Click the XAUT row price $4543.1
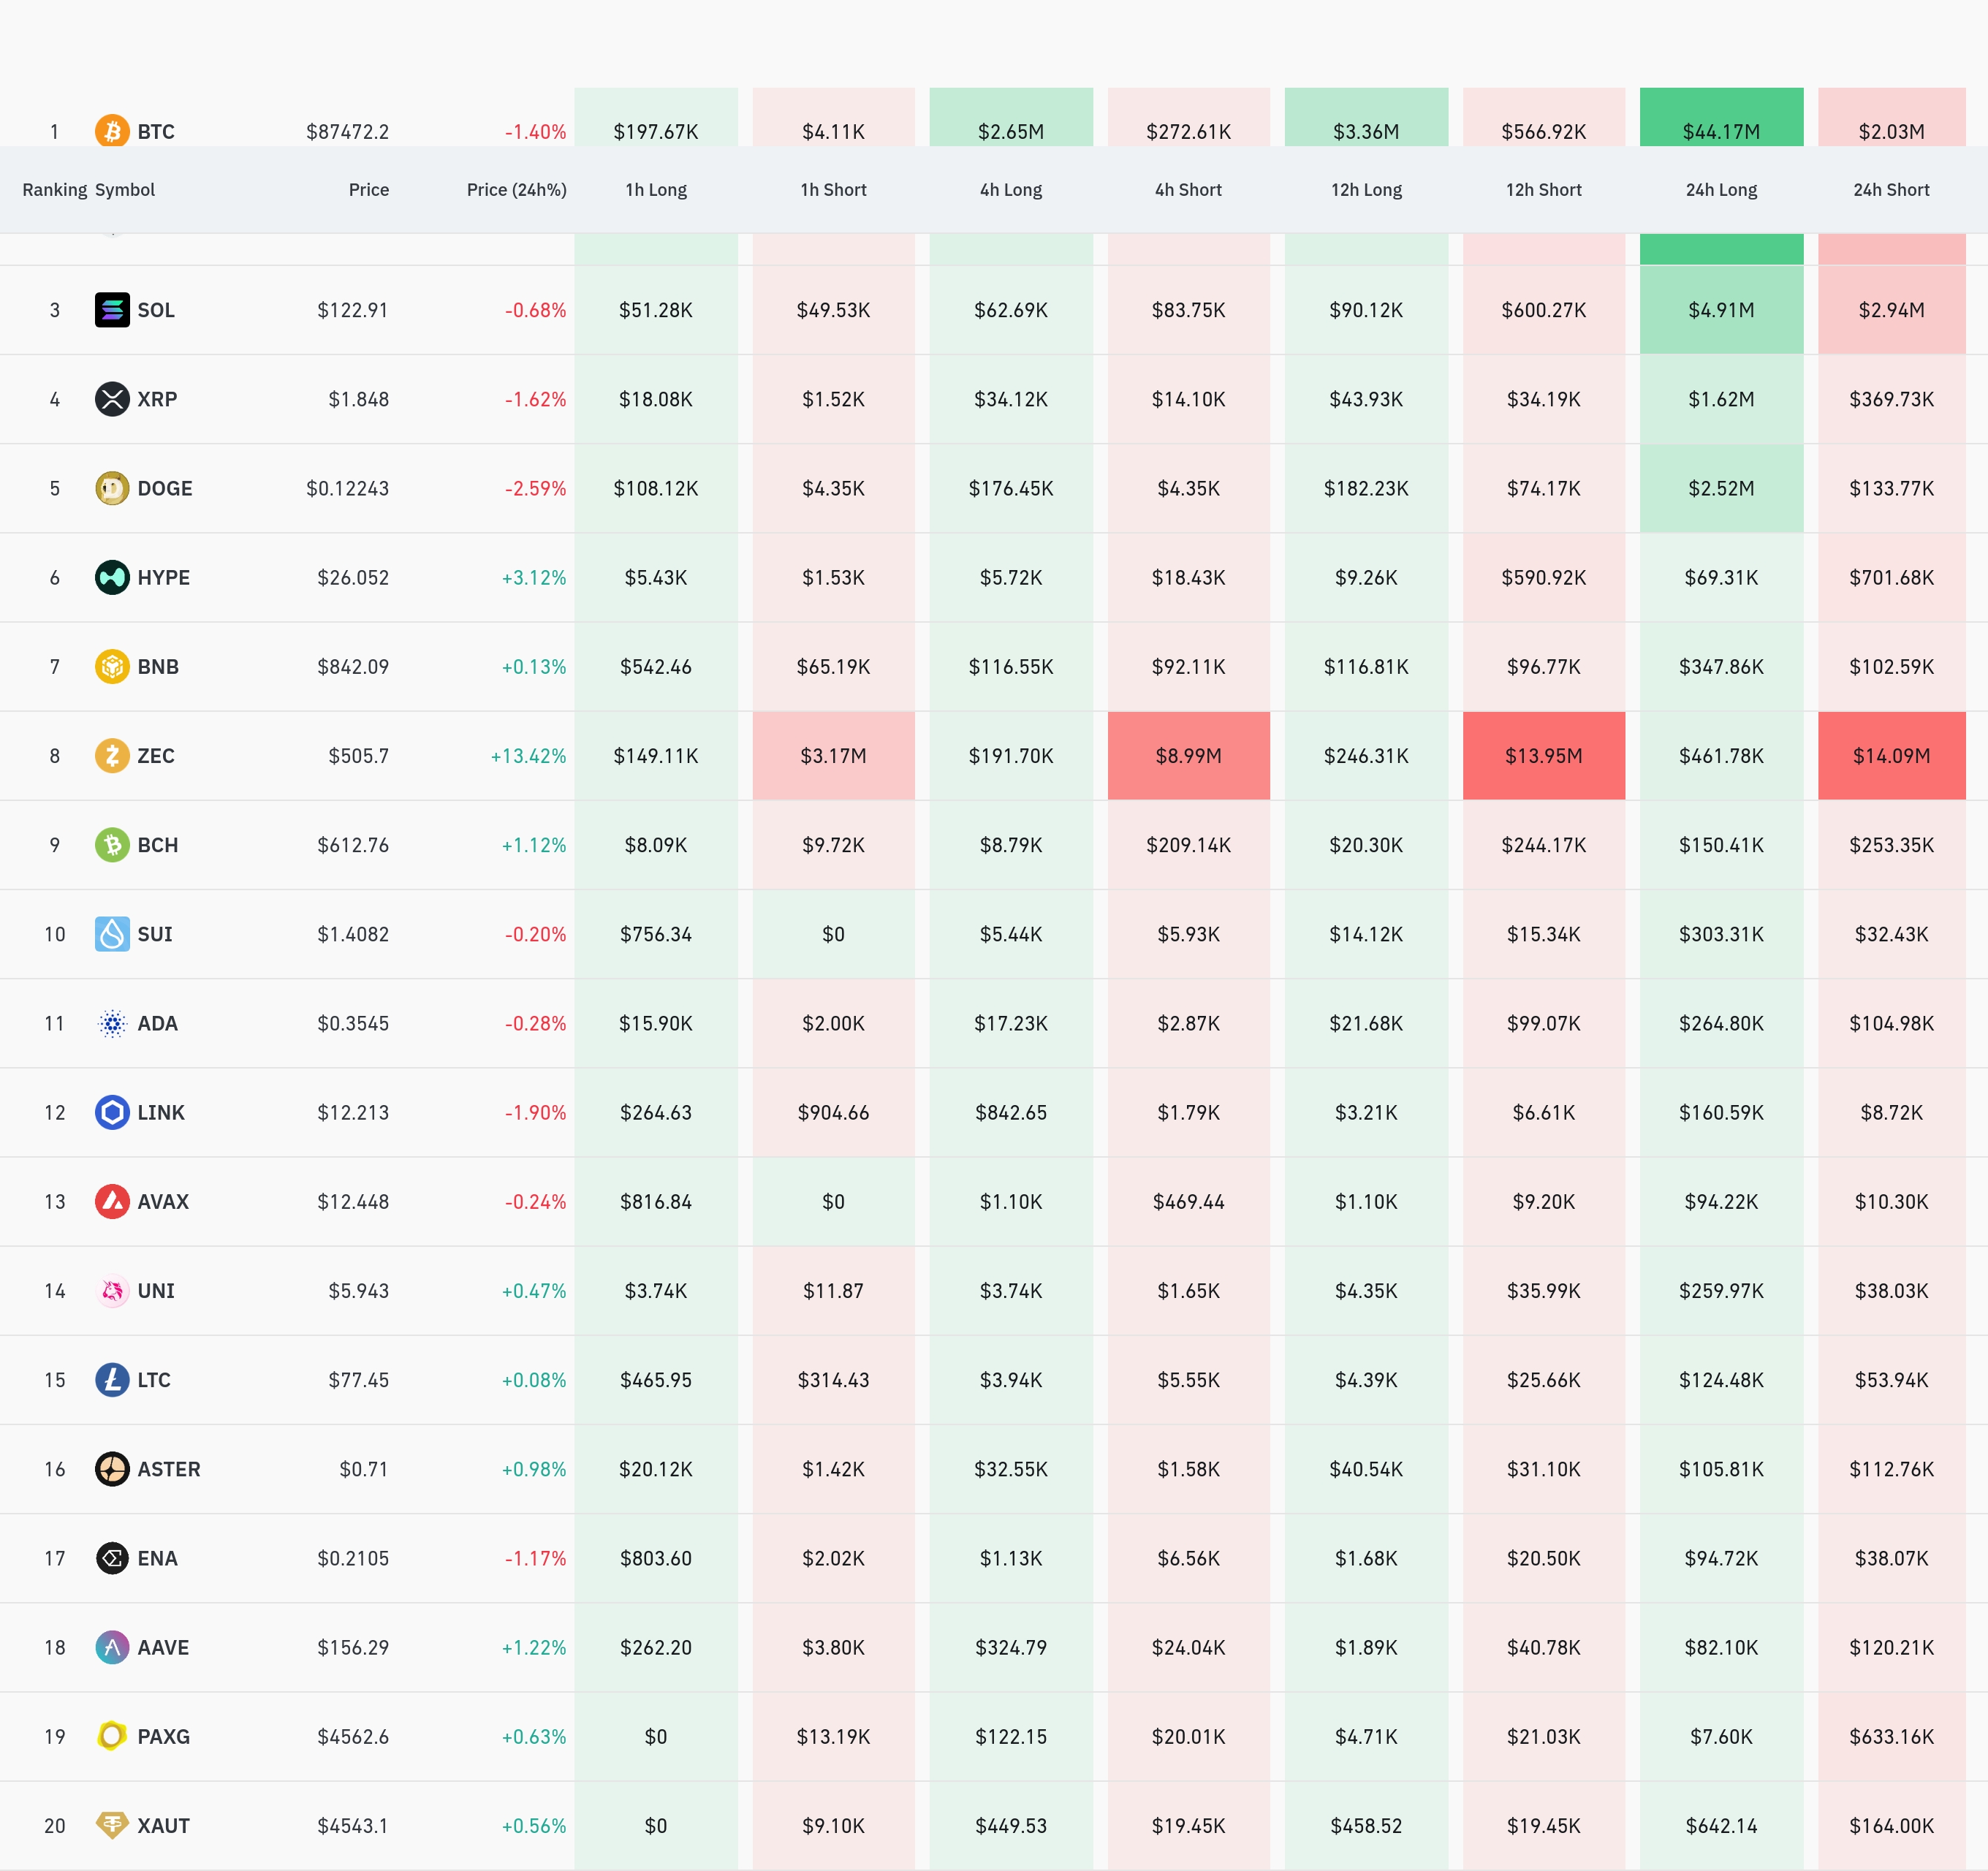Screen dimensions: 1988x1871 point(353,1826)
